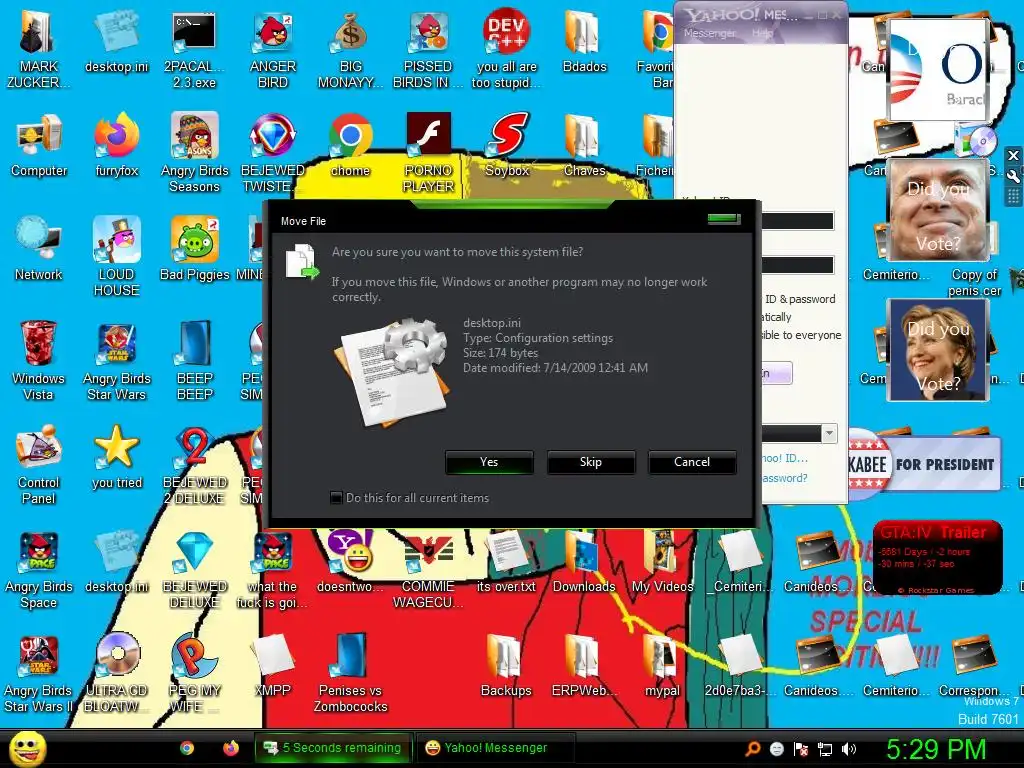Open Angry Birds Space icon

point(39,569)
